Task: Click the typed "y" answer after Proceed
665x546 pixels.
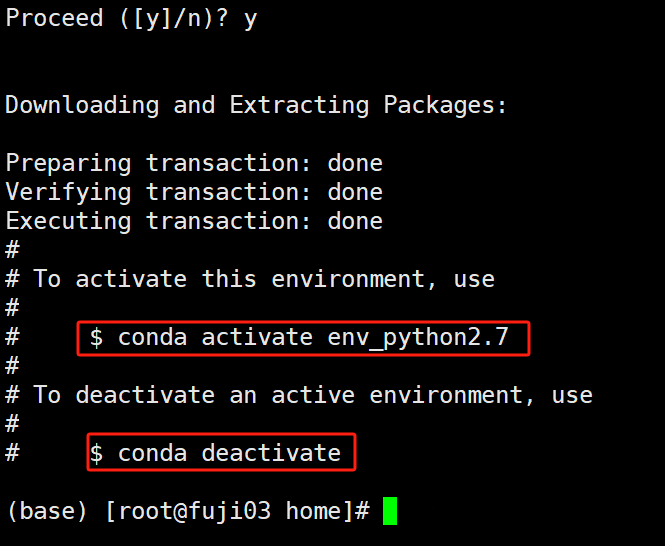Action: [x=250, y=18]
